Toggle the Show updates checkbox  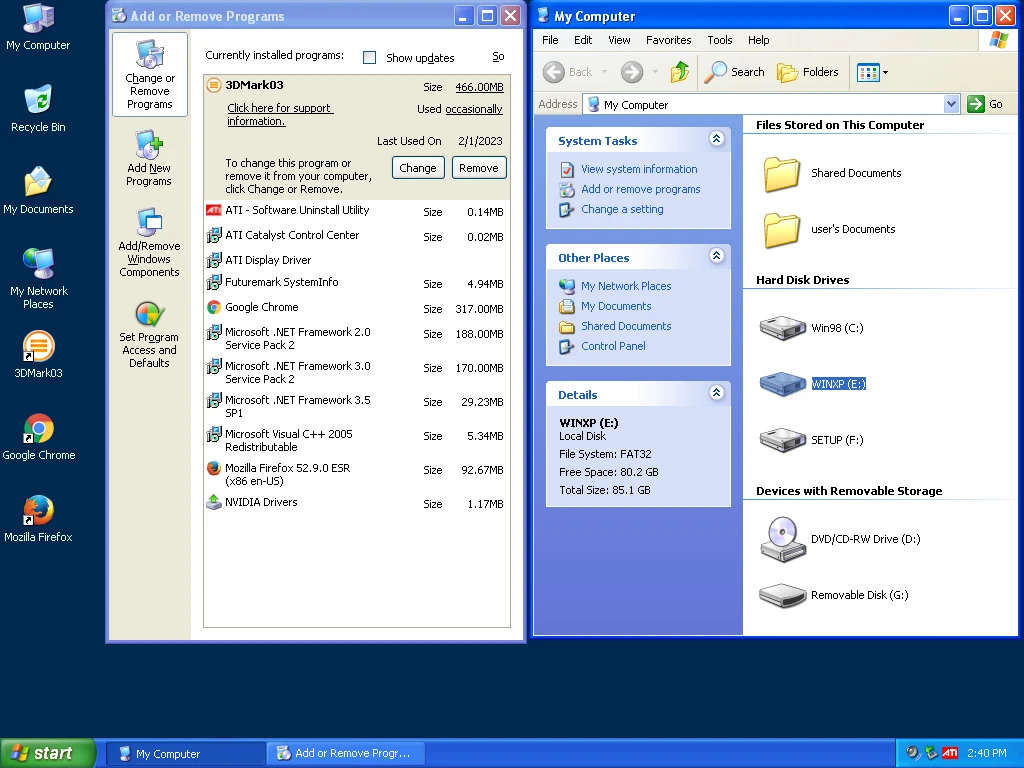(x=370, y=57)
